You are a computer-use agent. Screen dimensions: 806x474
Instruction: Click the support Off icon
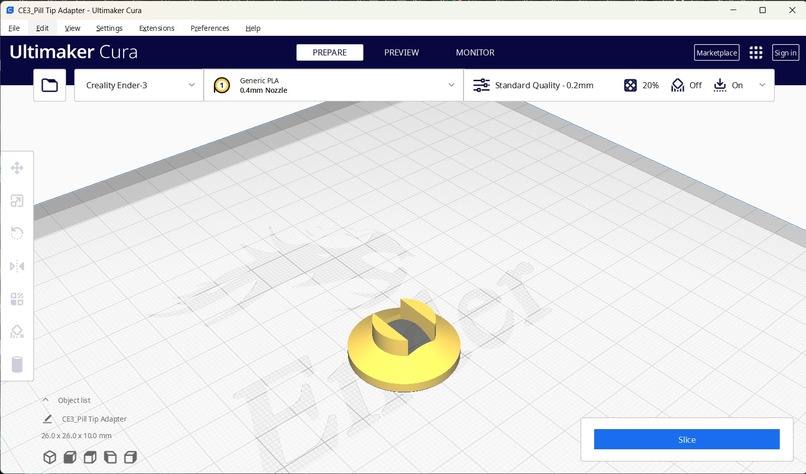tap(677, 85)
